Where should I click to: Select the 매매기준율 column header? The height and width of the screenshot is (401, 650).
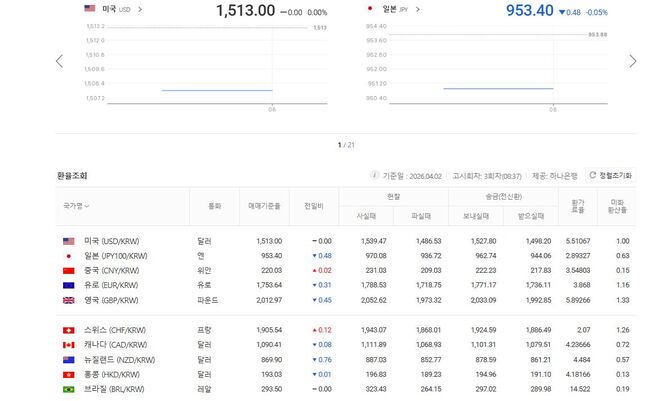(x=265, y=206)
